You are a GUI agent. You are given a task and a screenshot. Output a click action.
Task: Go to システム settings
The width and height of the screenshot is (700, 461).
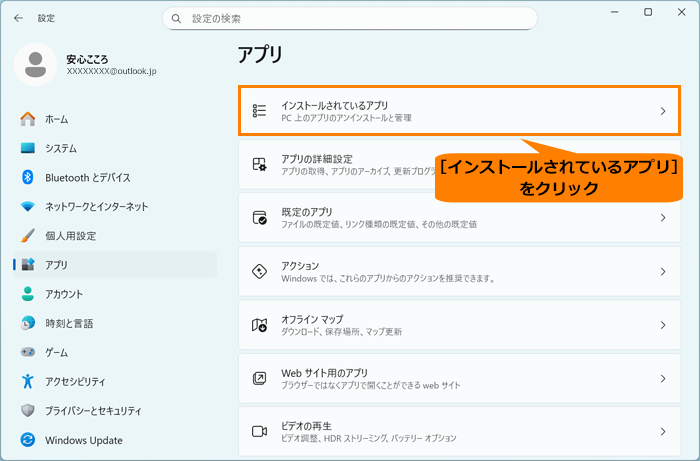pos(115,148)
